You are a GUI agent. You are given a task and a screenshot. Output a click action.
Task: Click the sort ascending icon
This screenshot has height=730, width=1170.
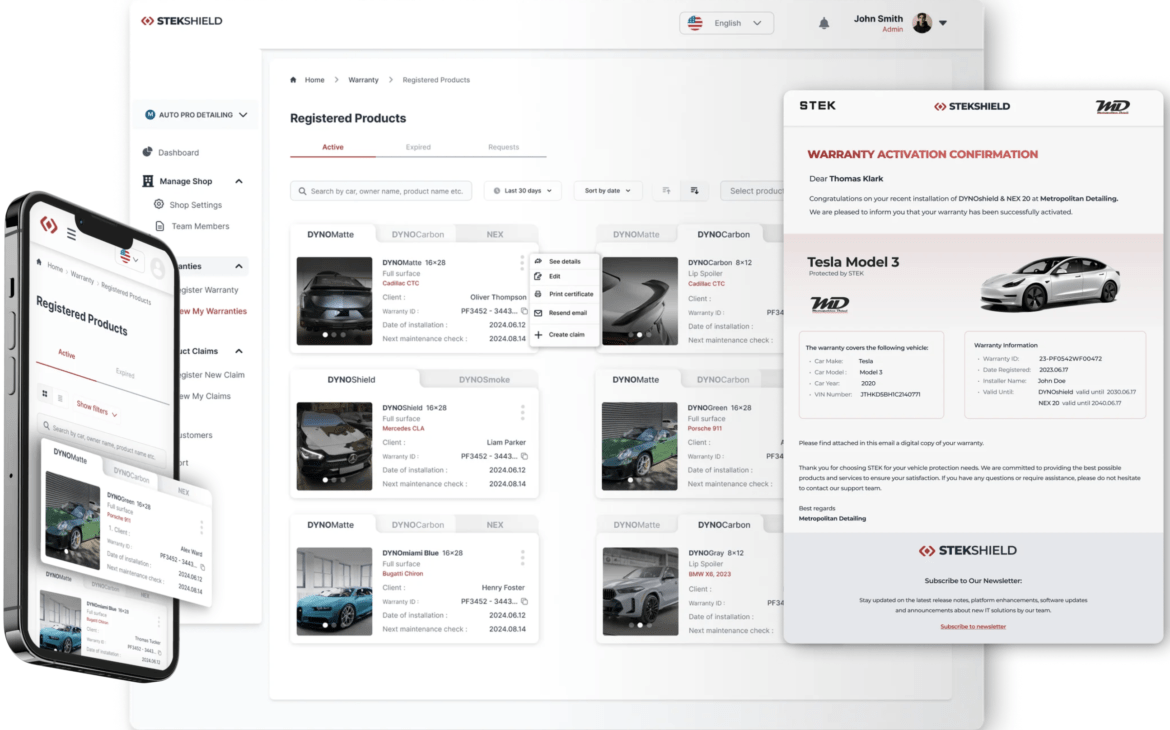point(666,190)
